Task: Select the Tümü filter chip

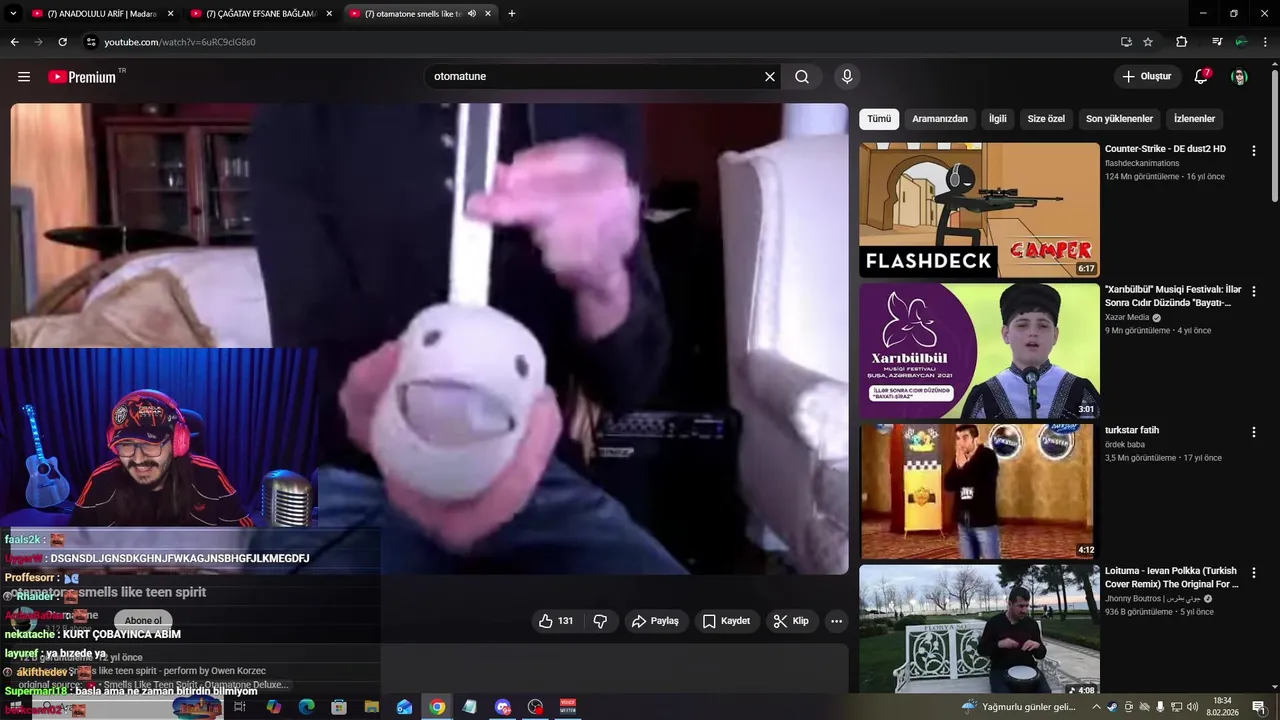Action: [x=879, y=119]
